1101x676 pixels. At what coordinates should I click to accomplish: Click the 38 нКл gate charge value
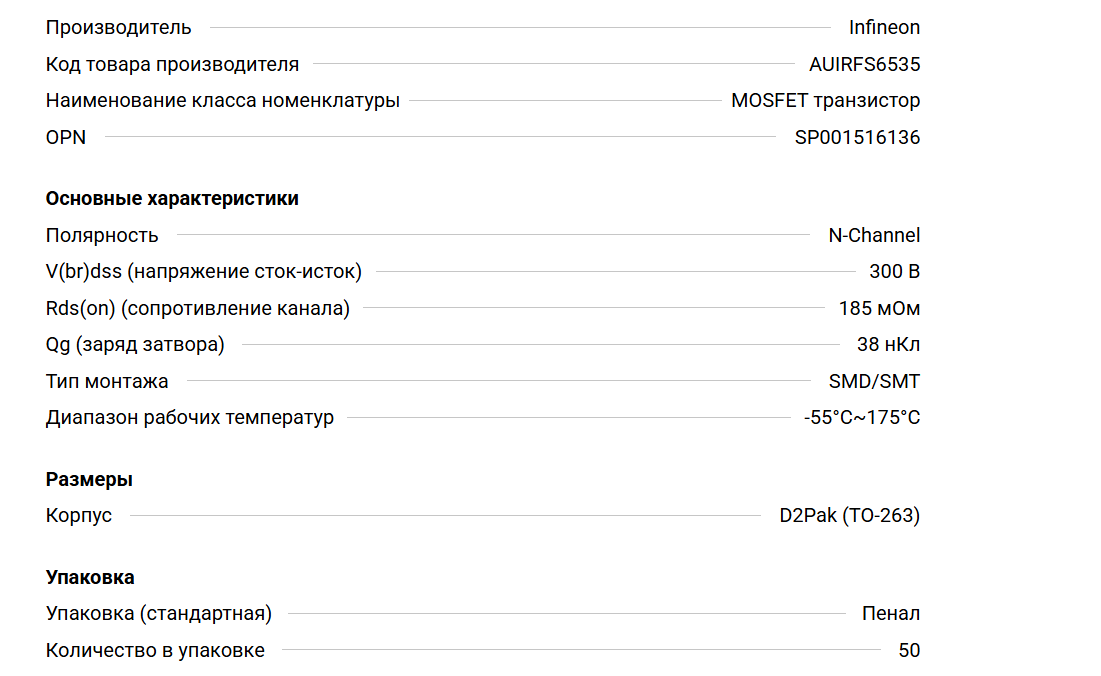coord(888,345)
